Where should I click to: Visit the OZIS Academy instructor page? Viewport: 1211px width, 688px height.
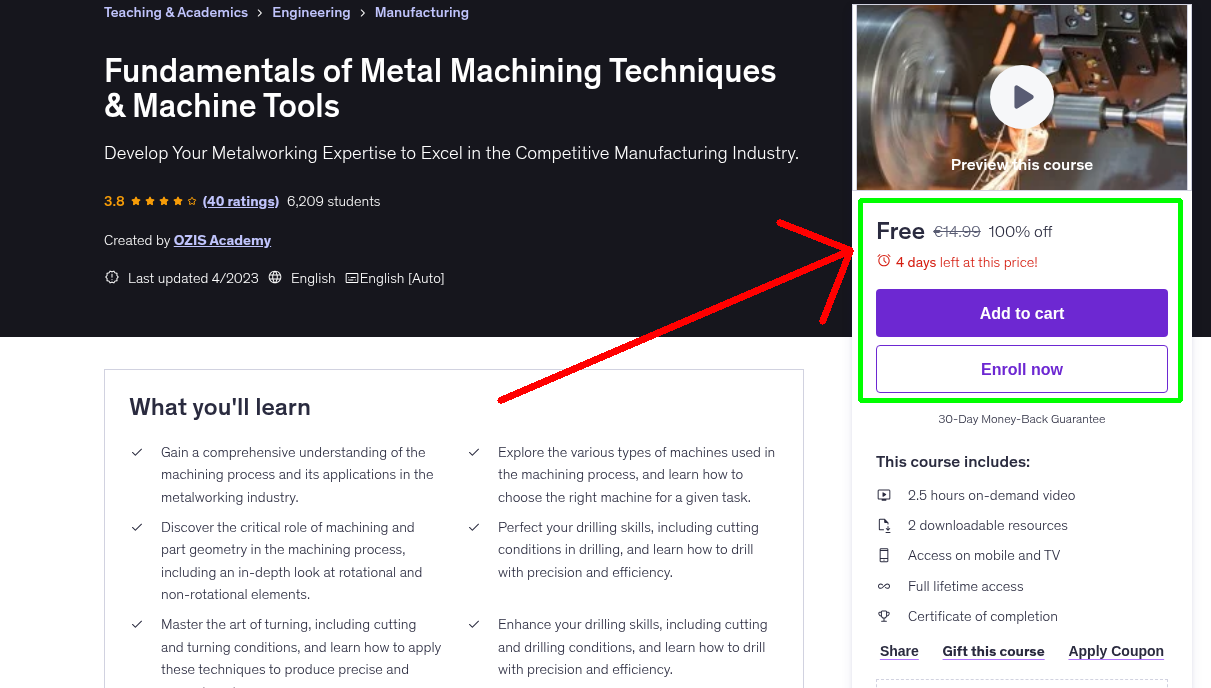tap(222, 240)
